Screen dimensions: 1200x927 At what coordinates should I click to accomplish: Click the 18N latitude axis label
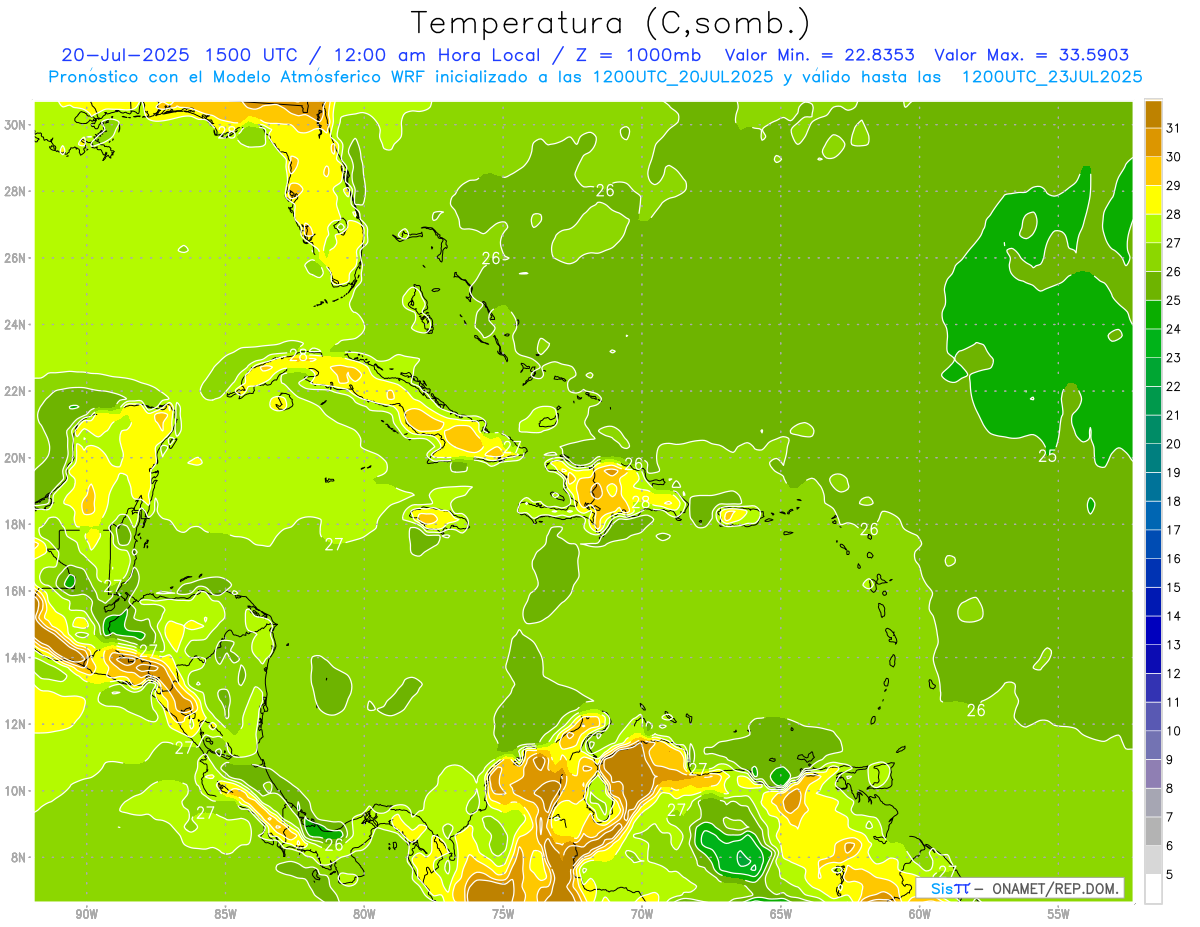15,524
